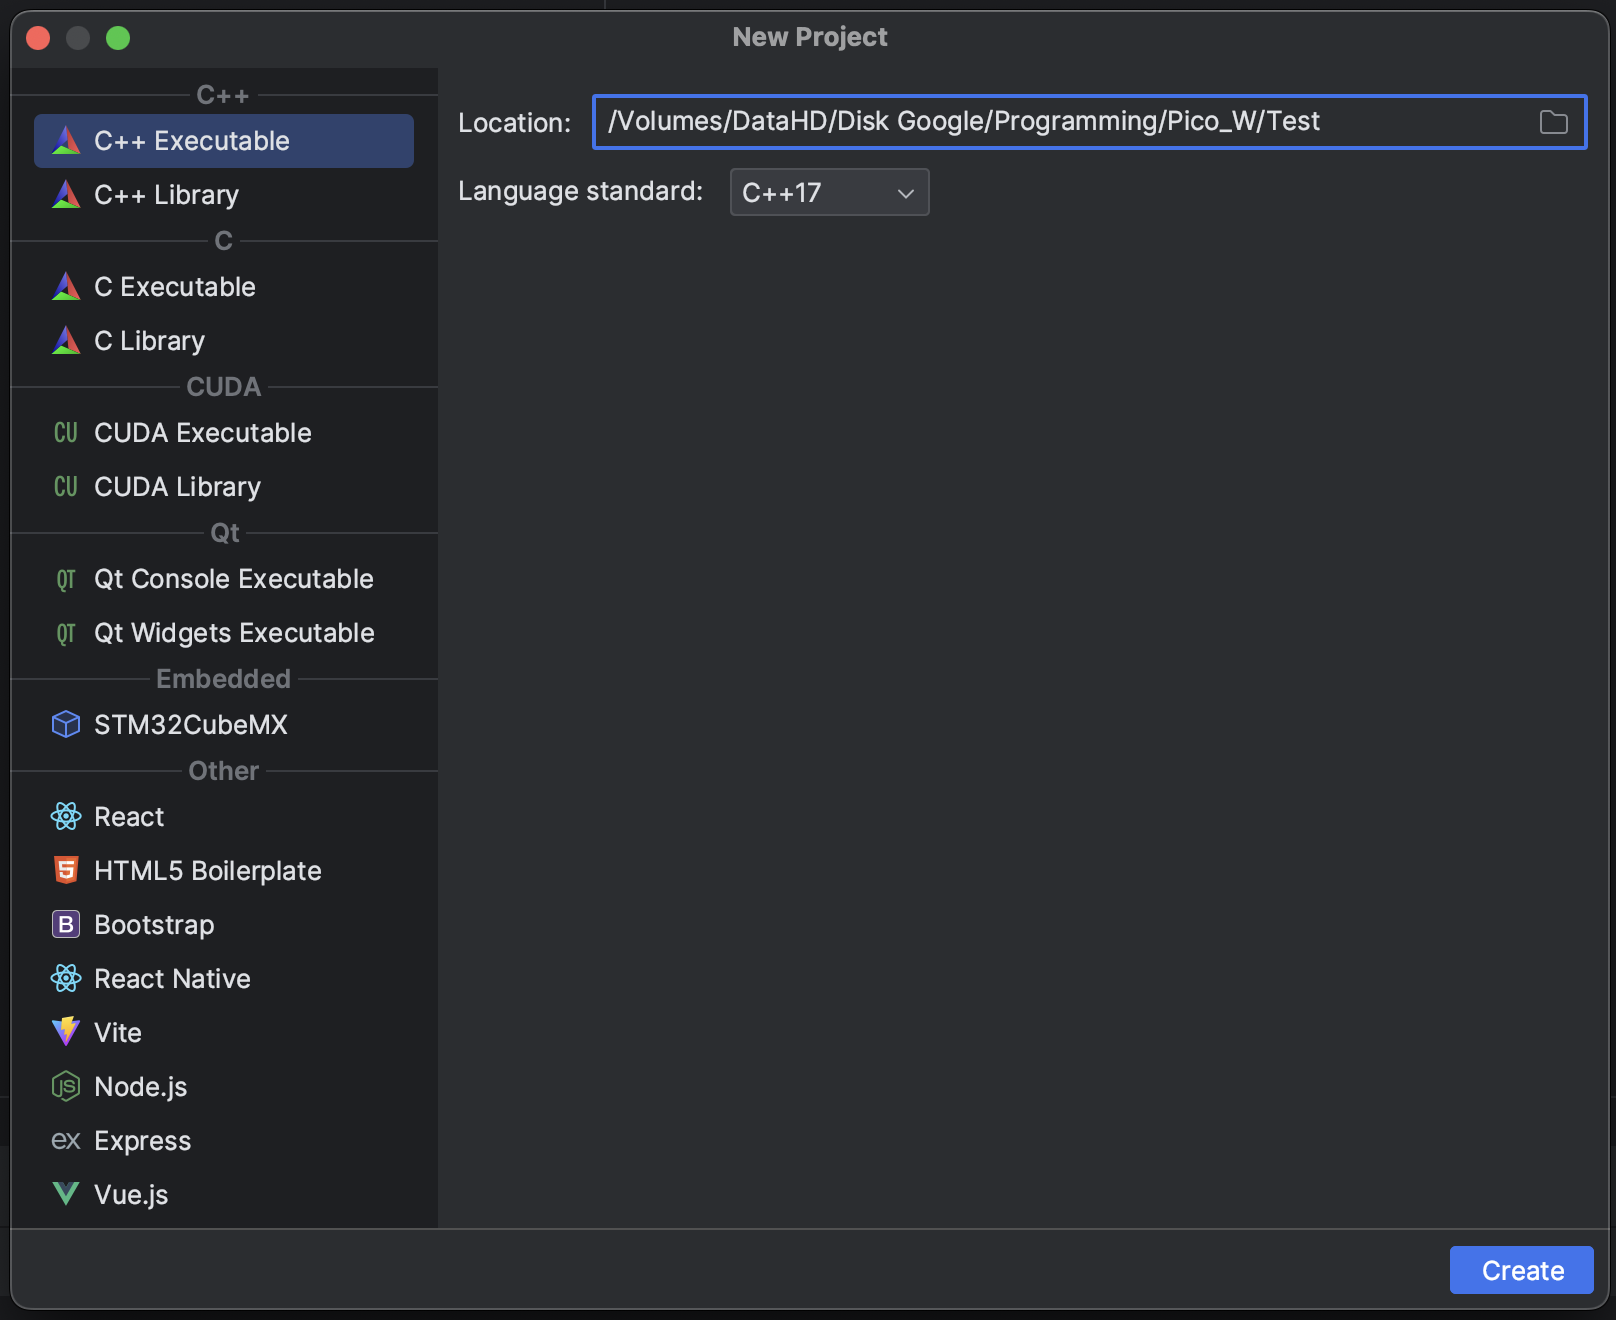1616x1320 pixels.
Task: Pick CUDA Executable from the list
Action: click(224, 433)
